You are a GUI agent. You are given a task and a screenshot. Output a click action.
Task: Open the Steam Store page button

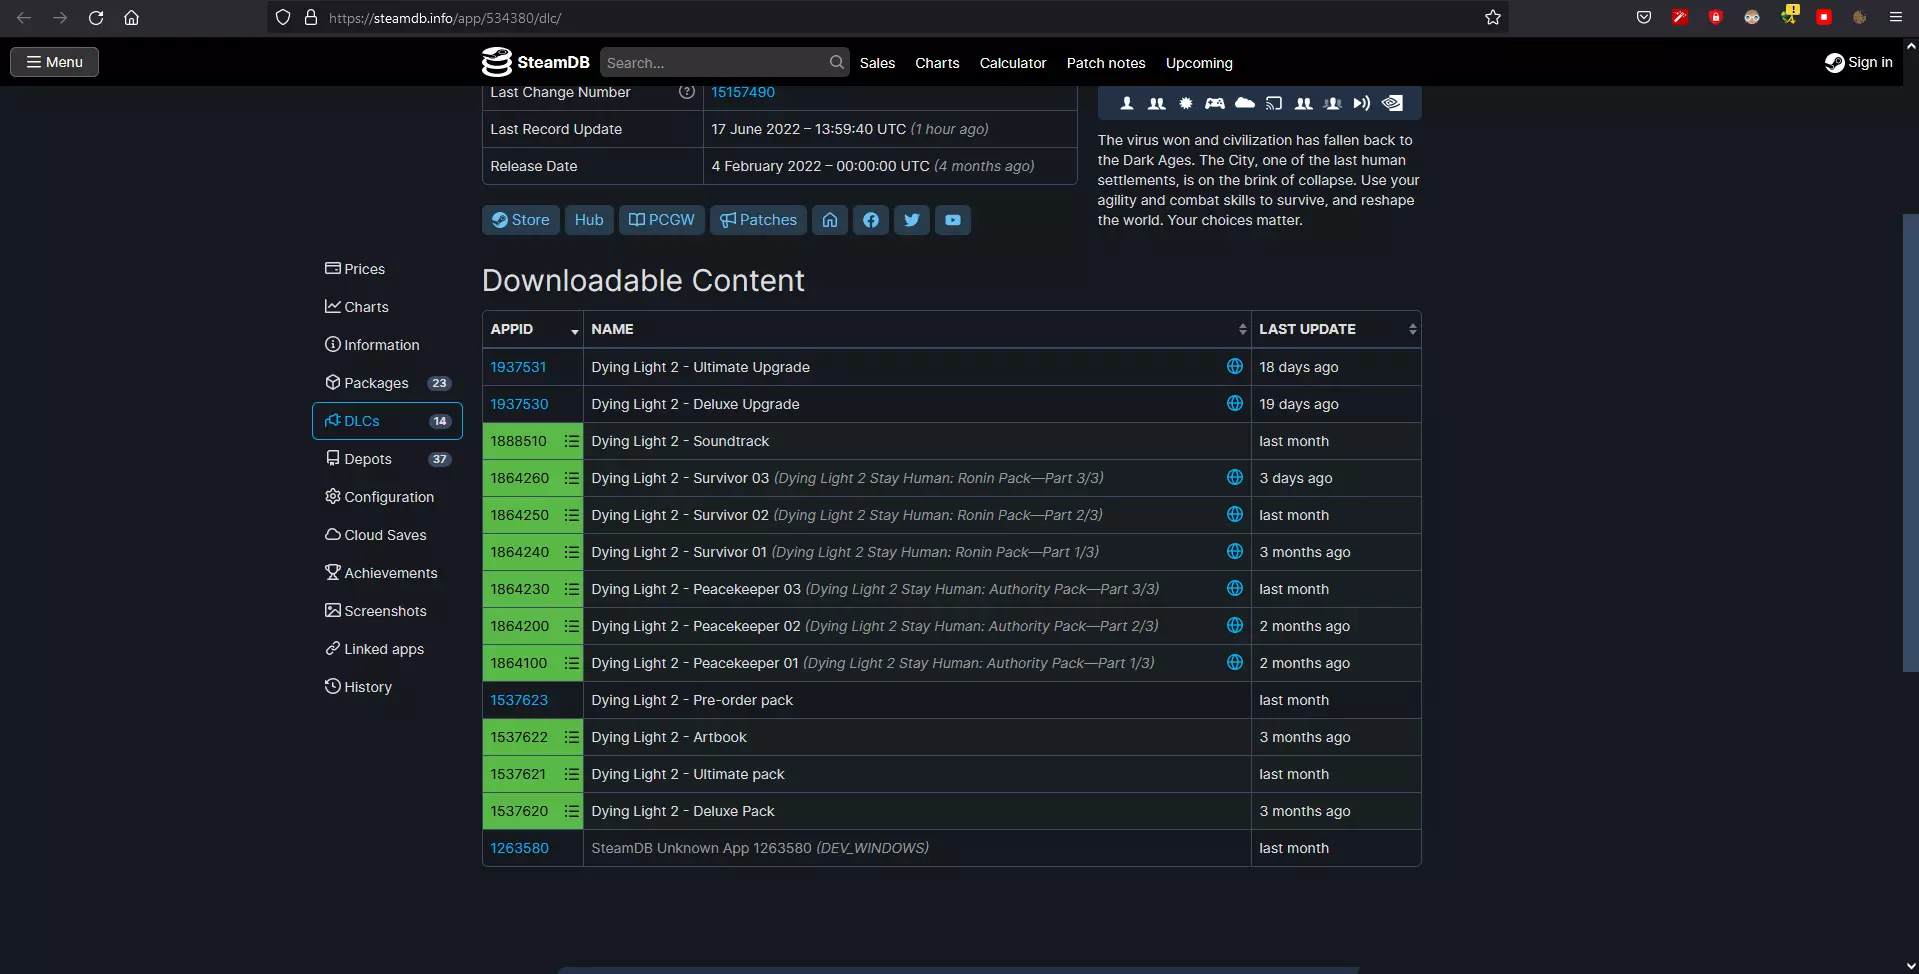(521, 220)
